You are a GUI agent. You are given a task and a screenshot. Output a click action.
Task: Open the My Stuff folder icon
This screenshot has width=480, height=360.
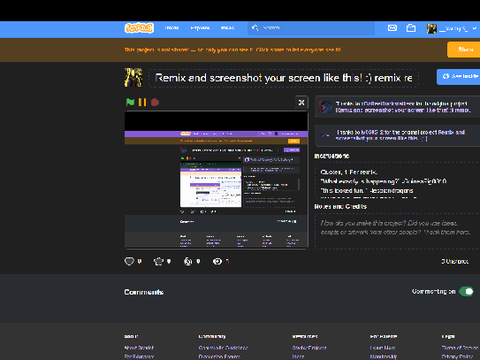[x=411, y=28]
